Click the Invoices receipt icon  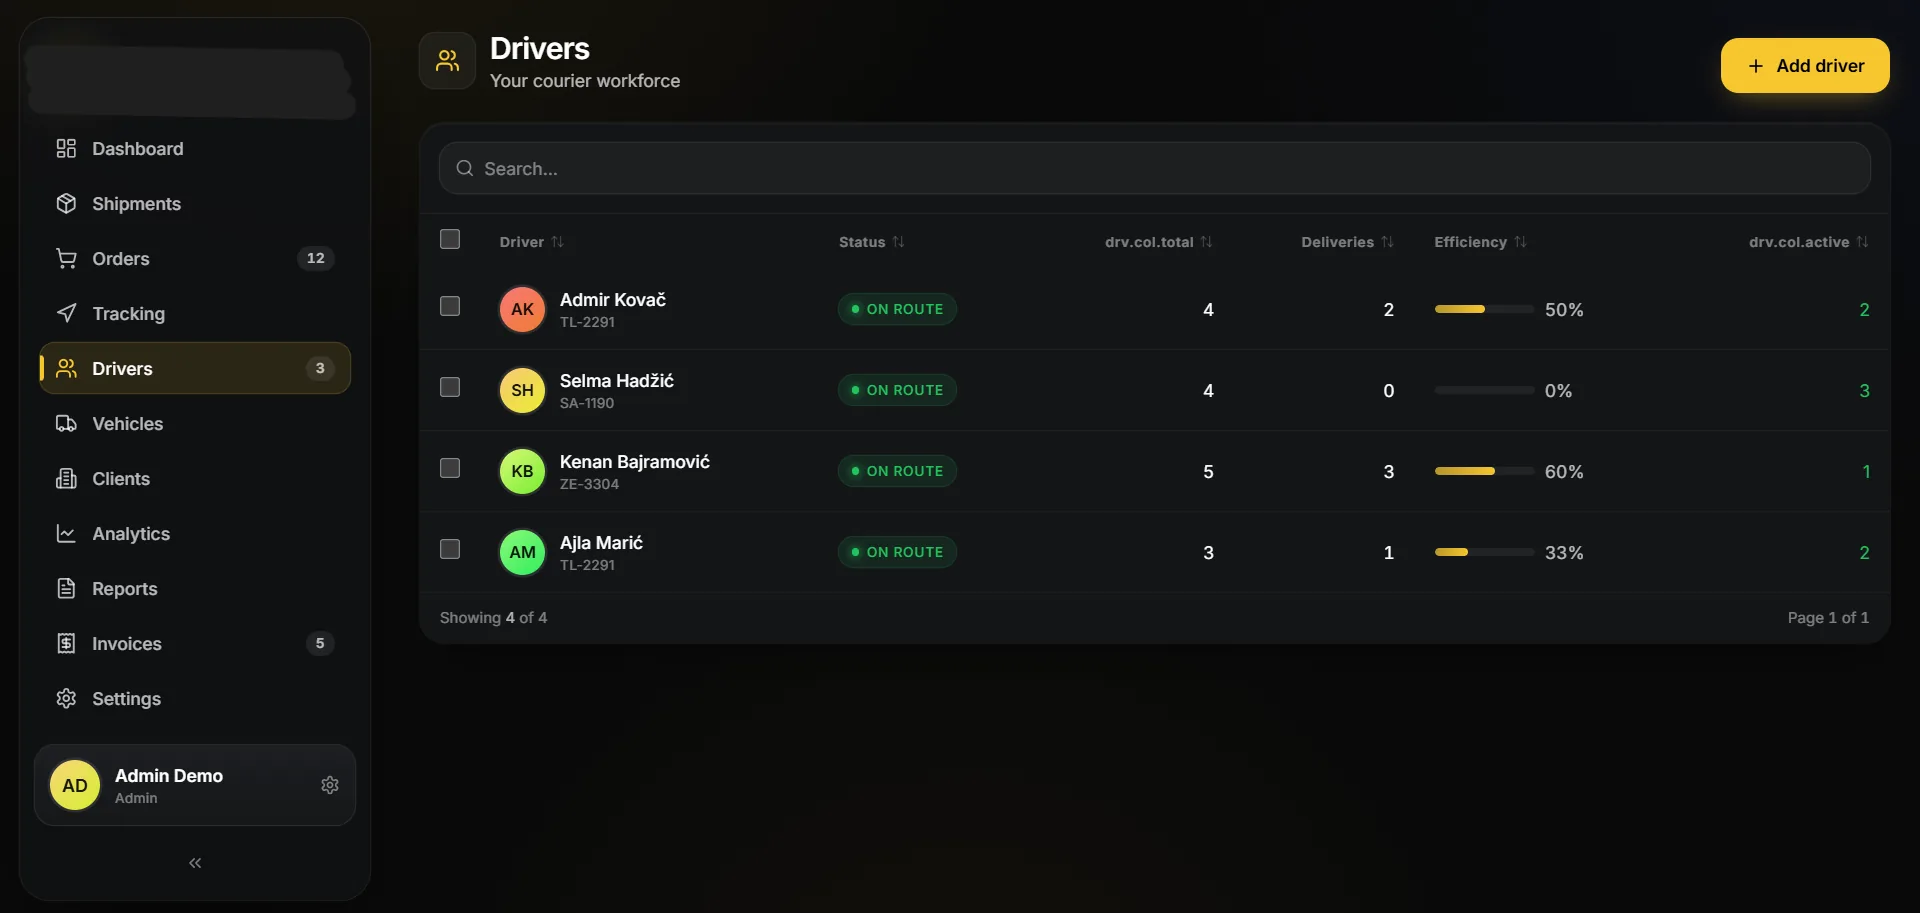[66, 644]
